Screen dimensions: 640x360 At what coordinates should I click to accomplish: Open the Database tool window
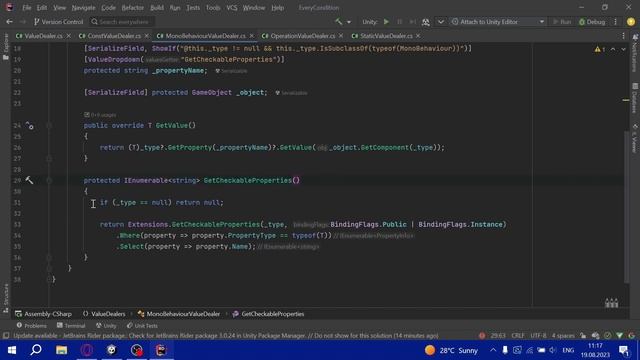coord(635,98)
